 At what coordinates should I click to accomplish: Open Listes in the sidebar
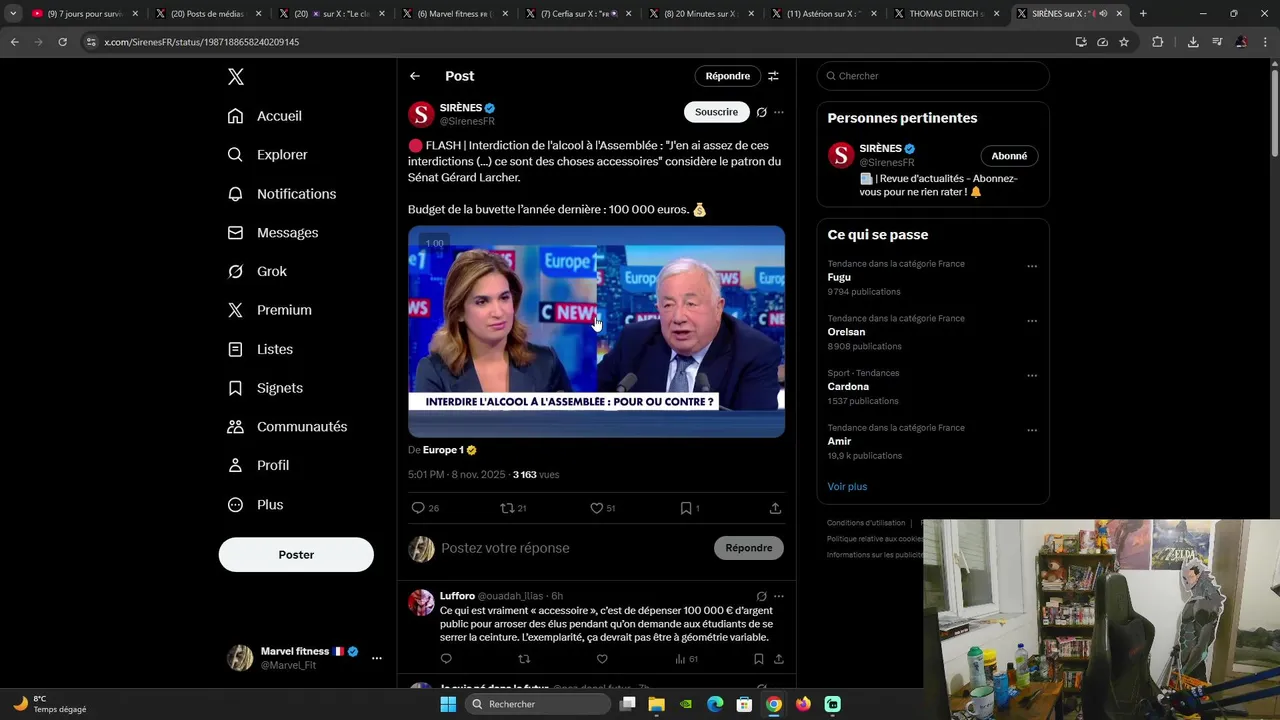pos(260,349)
